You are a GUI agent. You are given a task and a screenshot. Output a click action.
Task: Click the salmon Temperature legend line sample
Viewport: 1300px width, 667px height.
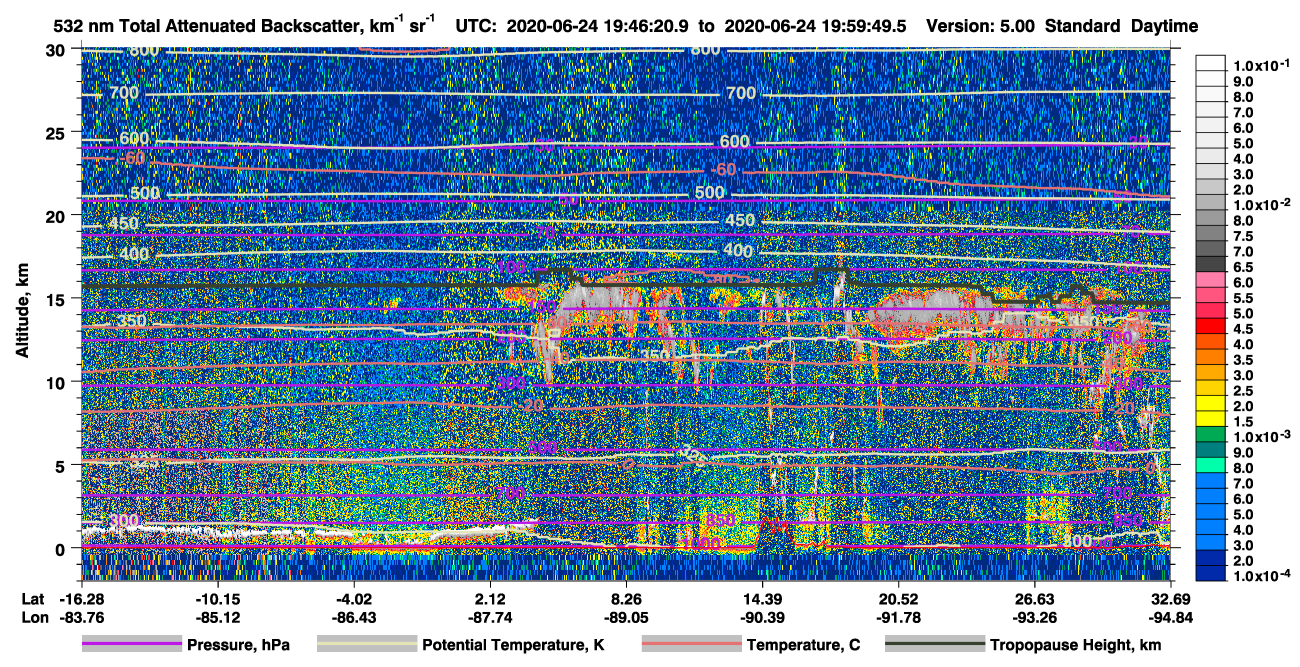click(x=691, y=645)
